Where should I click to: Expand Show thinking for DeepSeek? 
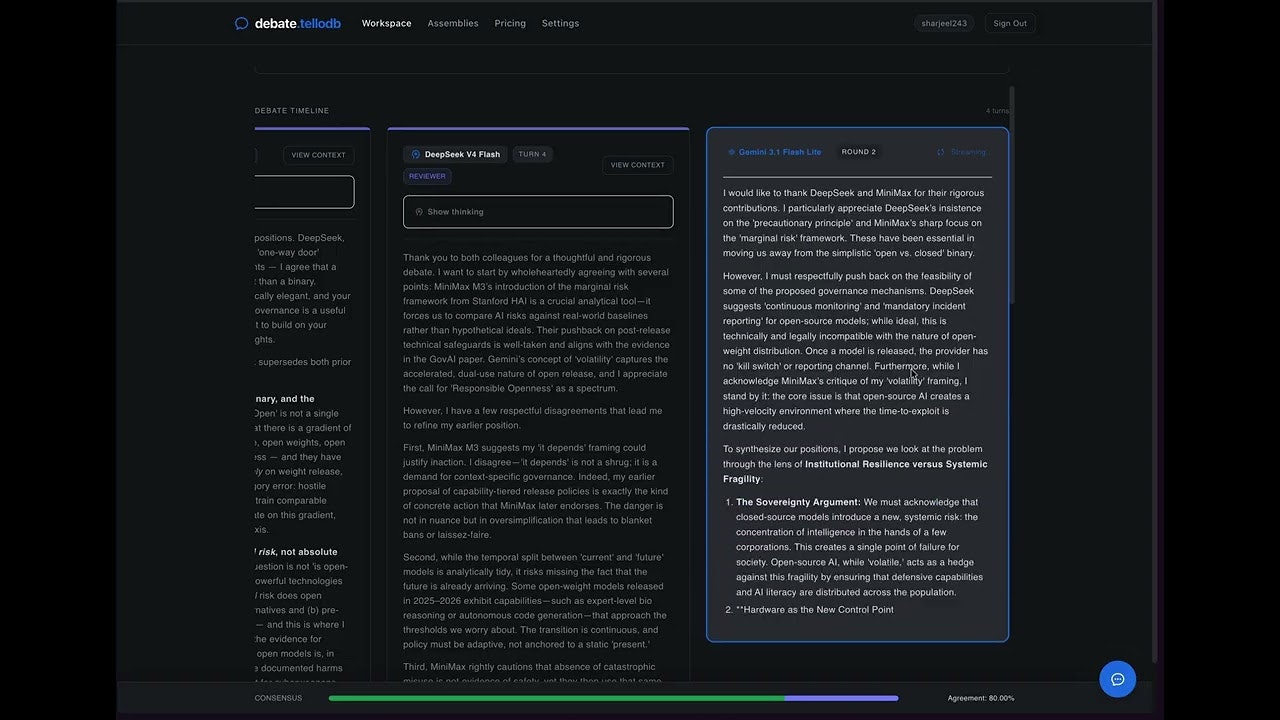pos(538,212)
